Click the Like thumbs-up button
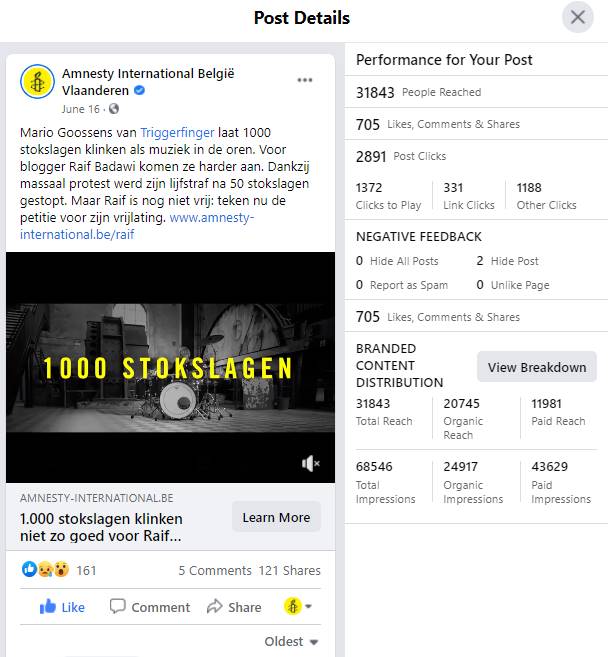Screen dimensions: 608x657 tap(62, 606)
